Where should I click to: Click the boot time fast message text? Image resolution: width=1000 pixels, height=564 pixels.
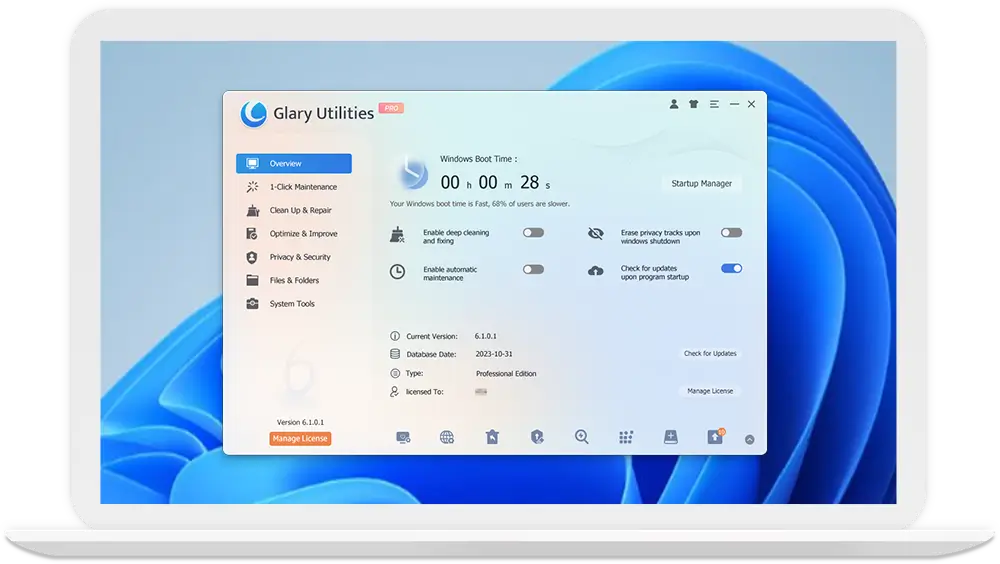pyautogui.click(x=480, y=204)
